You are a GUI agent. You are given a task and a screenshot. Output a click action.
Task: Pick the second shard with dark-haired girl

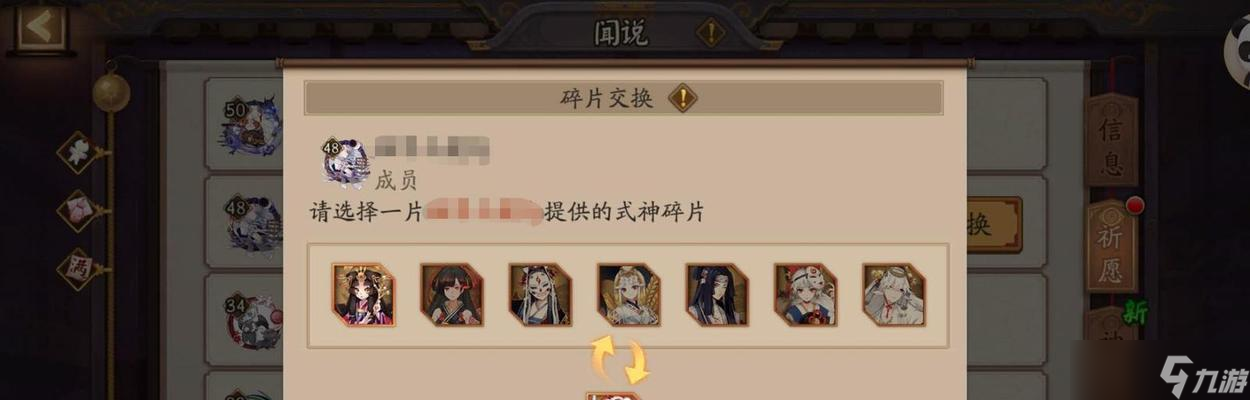click(x=452, y=295)
